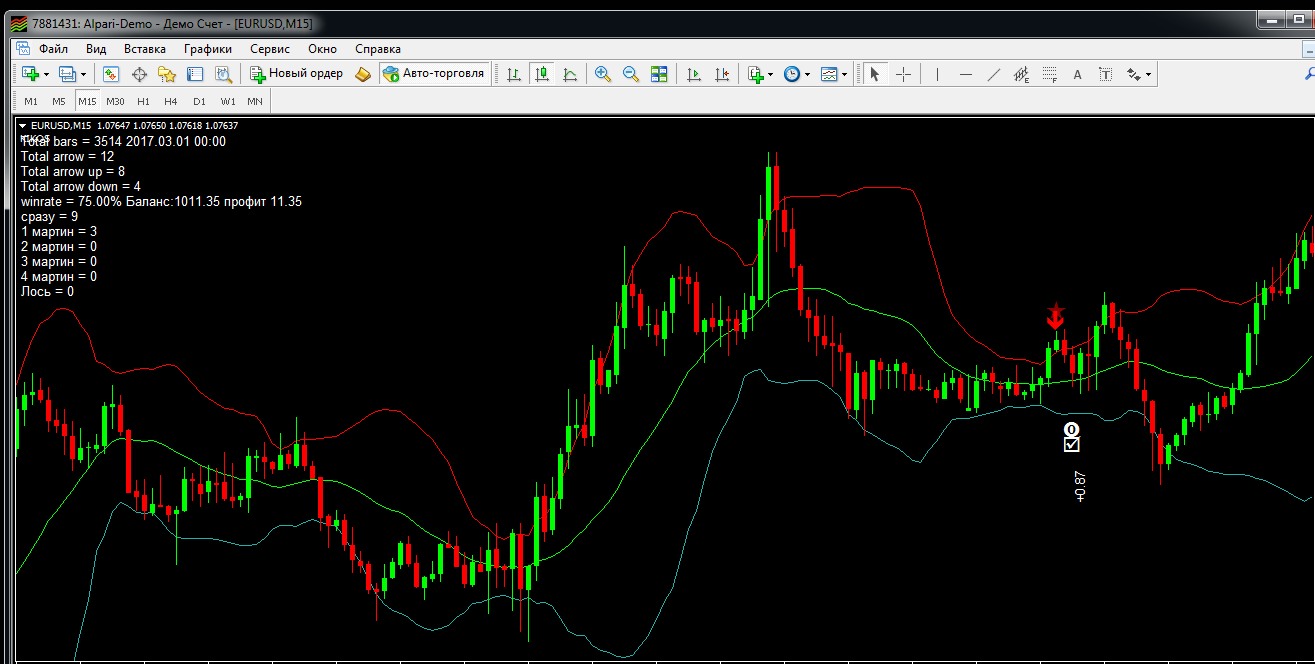Click the Zoom In magnifier icon

pyautogui.click(x=602, y=74)
